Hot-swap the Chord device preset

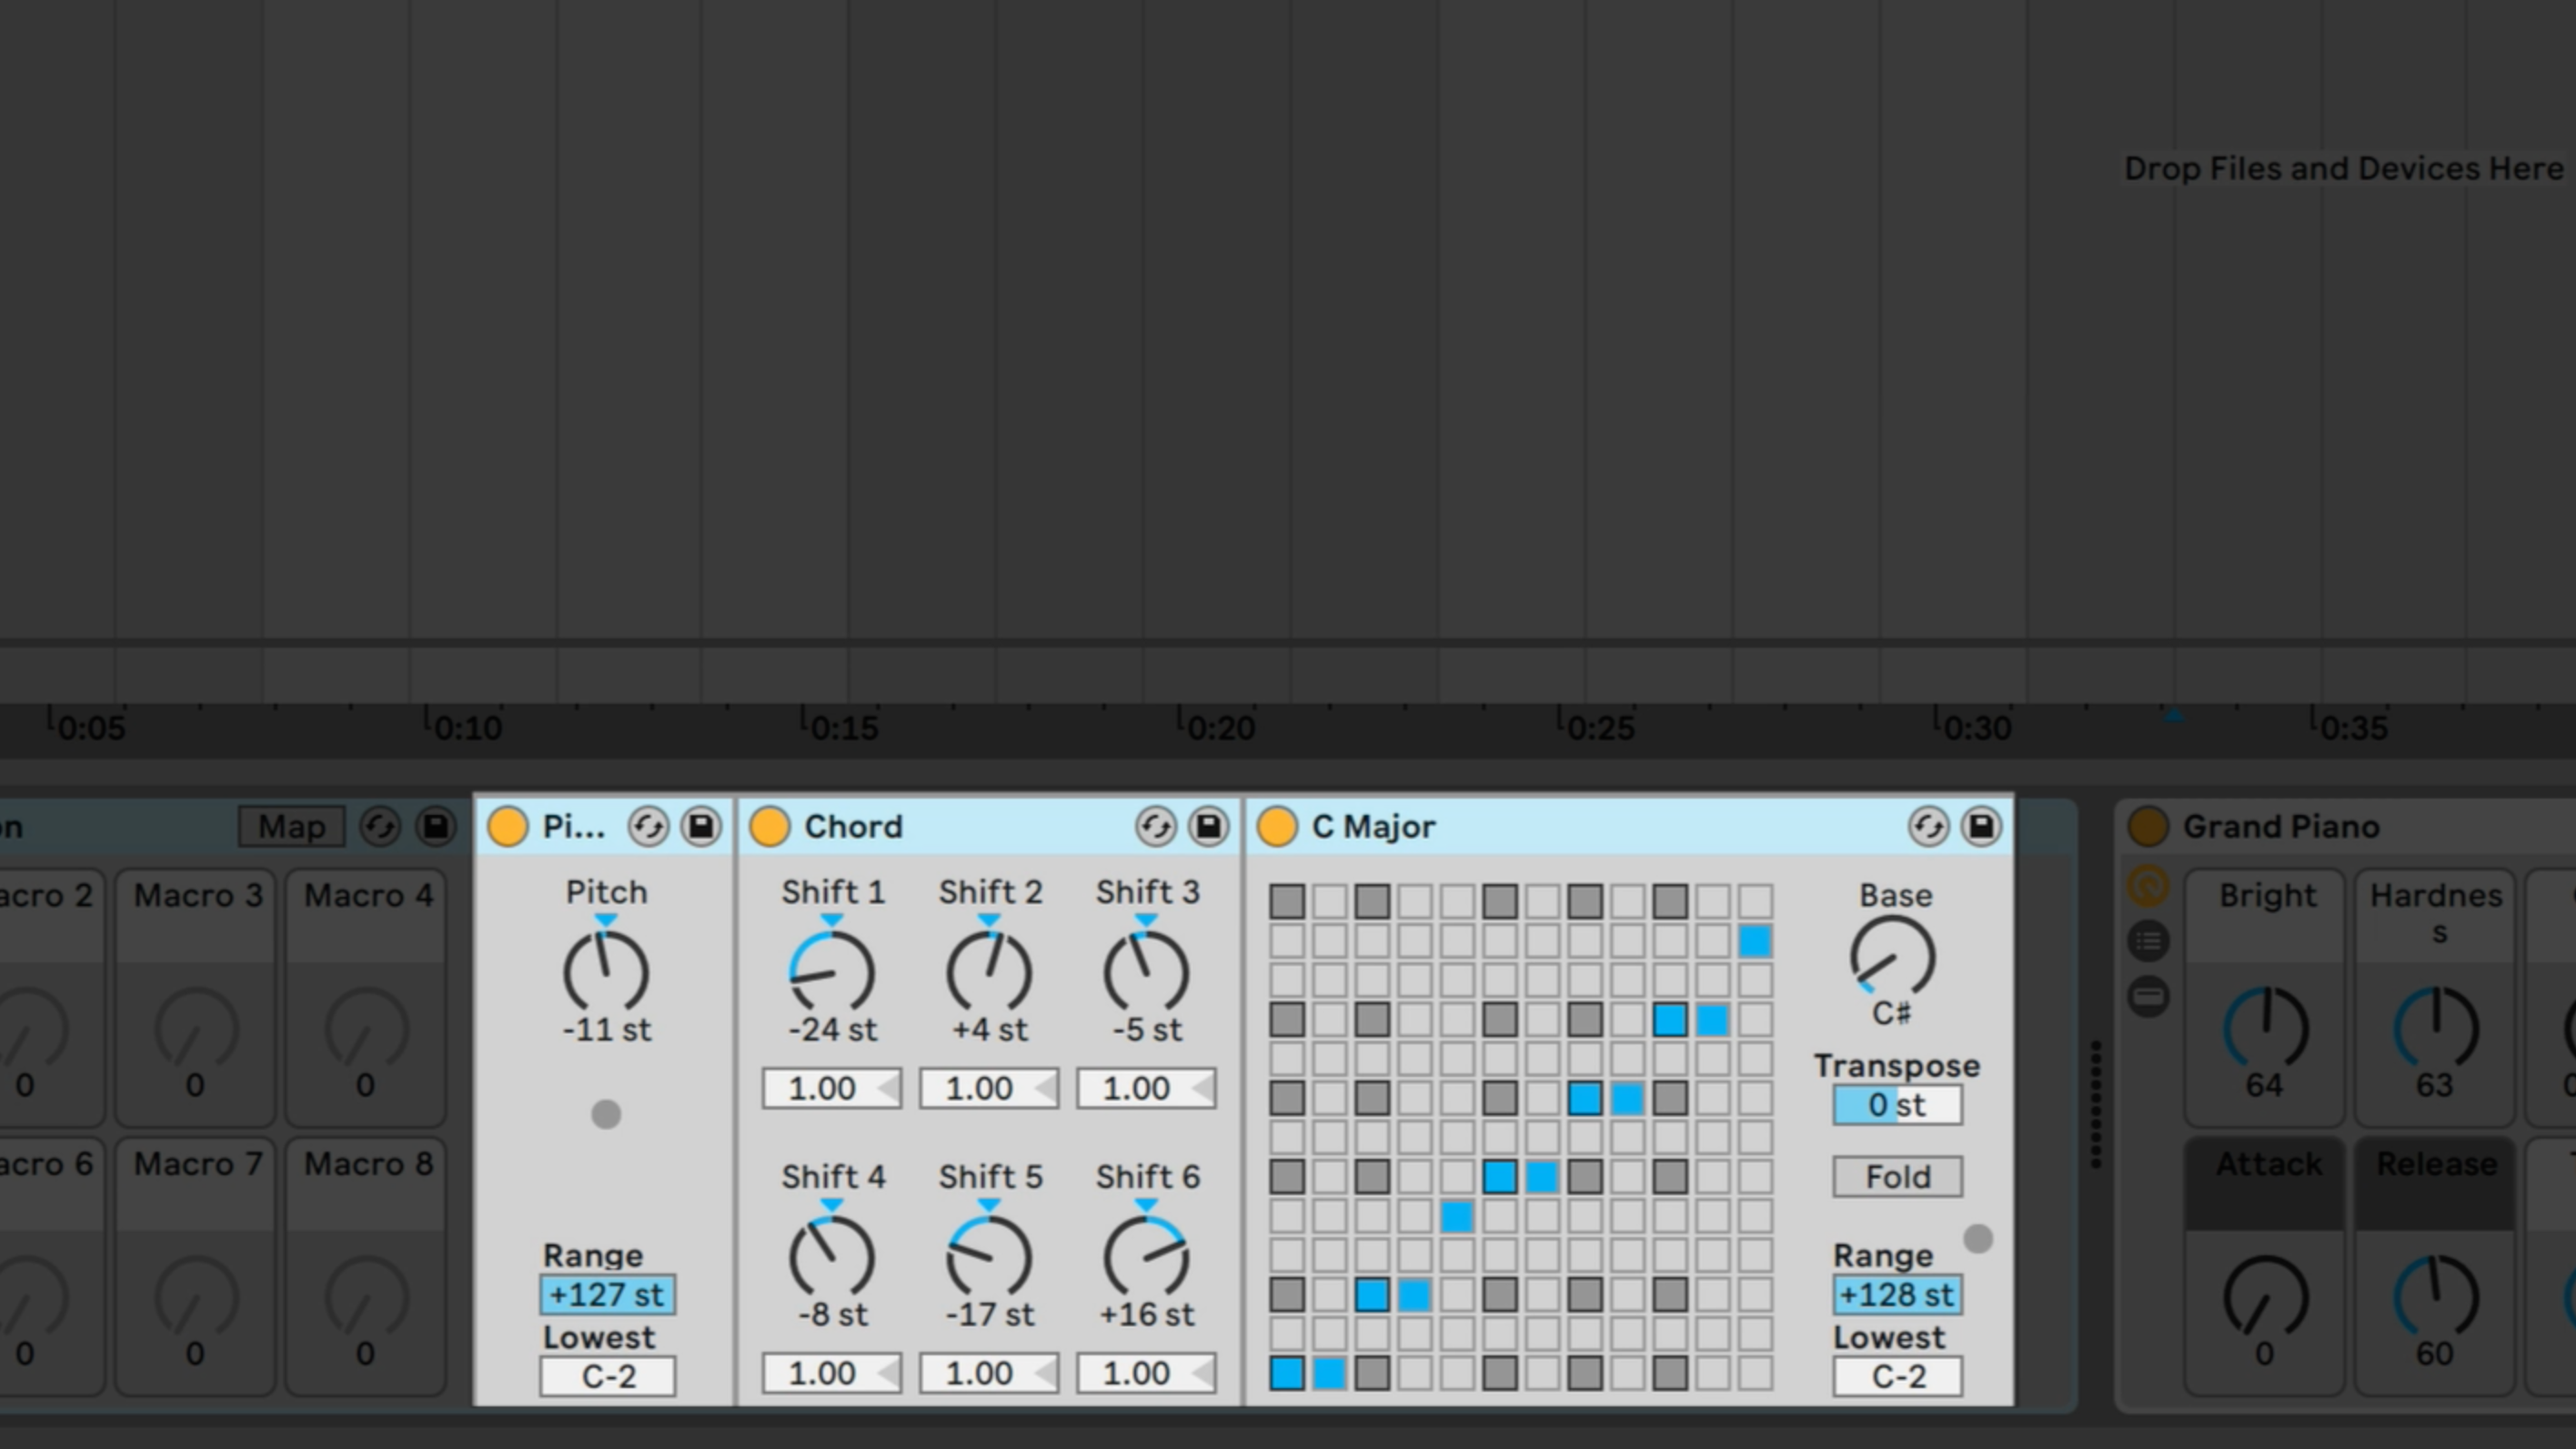pos(1157,826)
